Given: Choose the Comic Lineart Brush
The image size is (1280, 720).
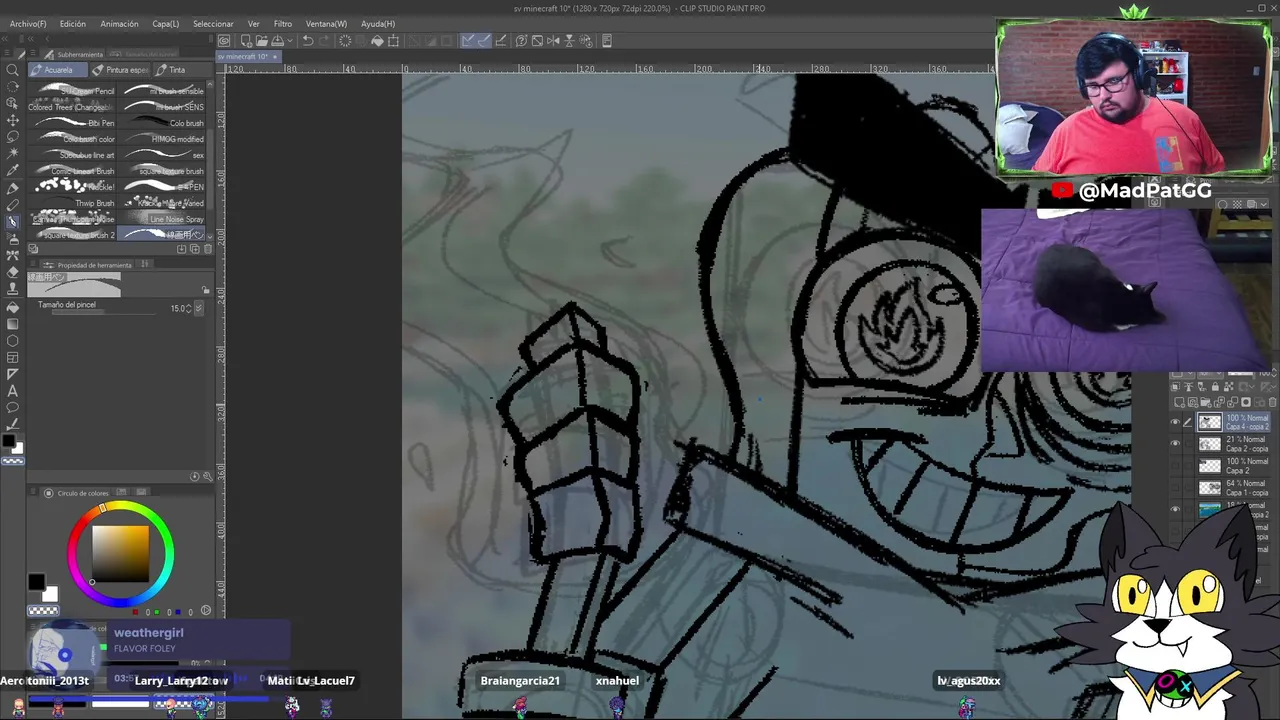Looking at the screenshot, I should (73, 171).
